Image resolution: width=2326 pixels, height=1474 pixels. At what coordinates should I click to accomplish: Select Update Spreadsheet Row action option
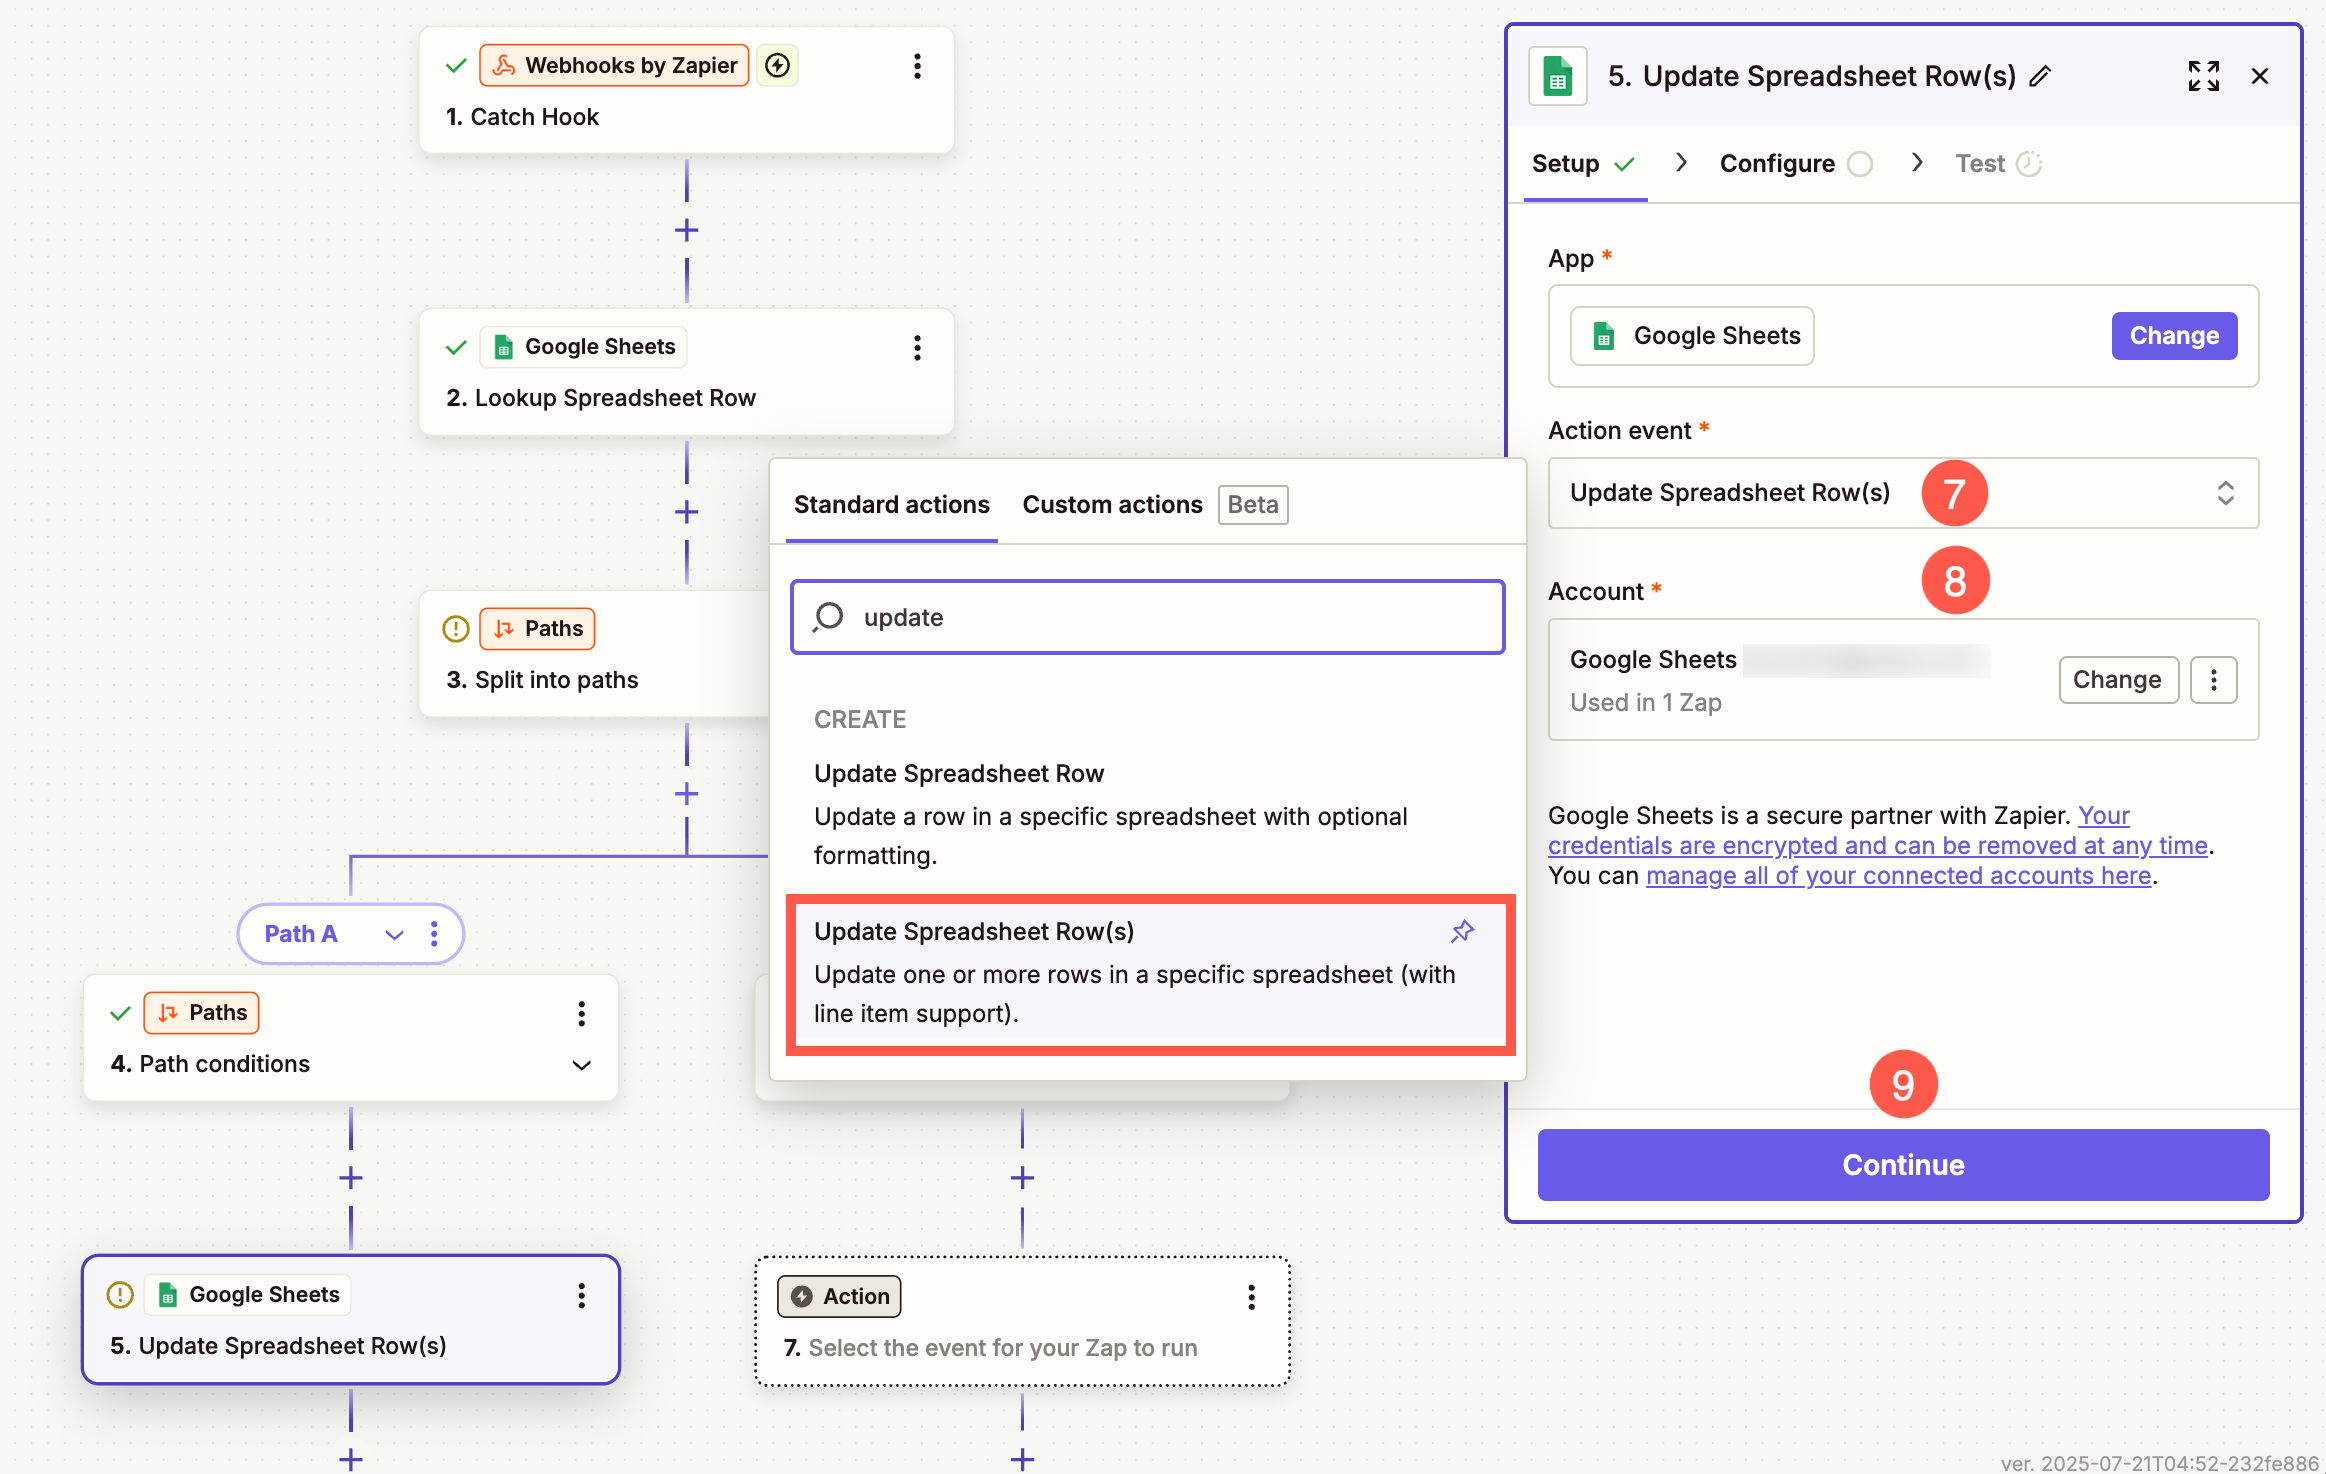[x=1147, y=814]
